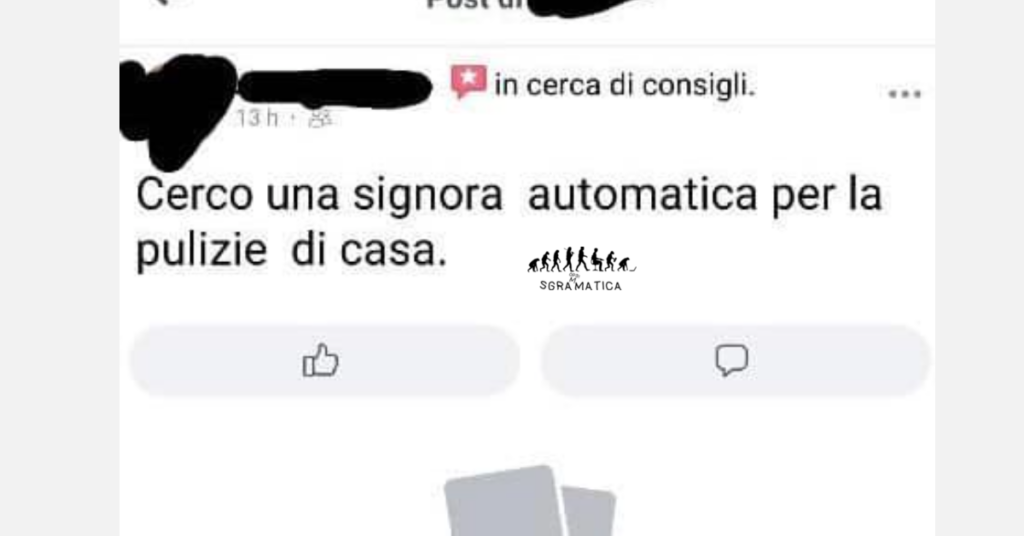Open the "in cerca di consigli." label

click(624, 85)
